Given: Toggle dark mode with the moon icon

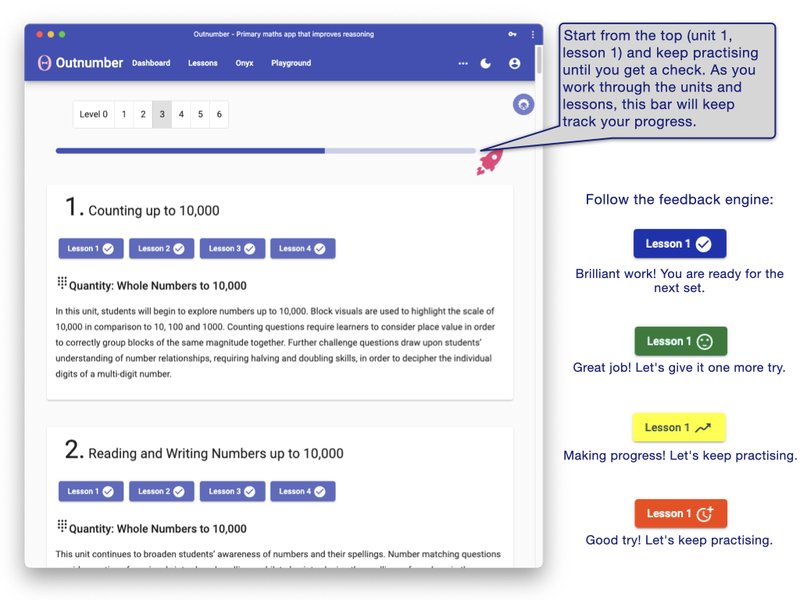Looking at the screenshot, I should pyautogui.click(x=486, y=63).
